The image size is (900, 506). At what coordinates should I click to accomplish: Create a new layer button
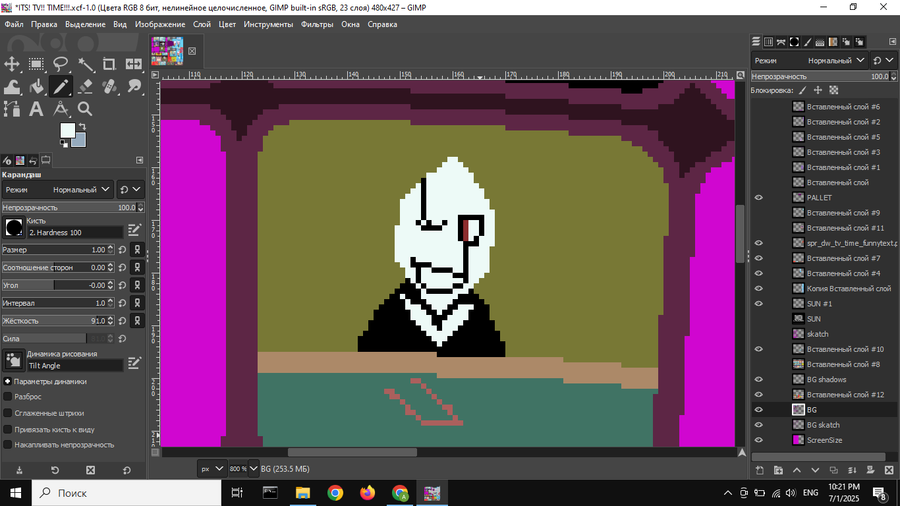click(759, 470)
